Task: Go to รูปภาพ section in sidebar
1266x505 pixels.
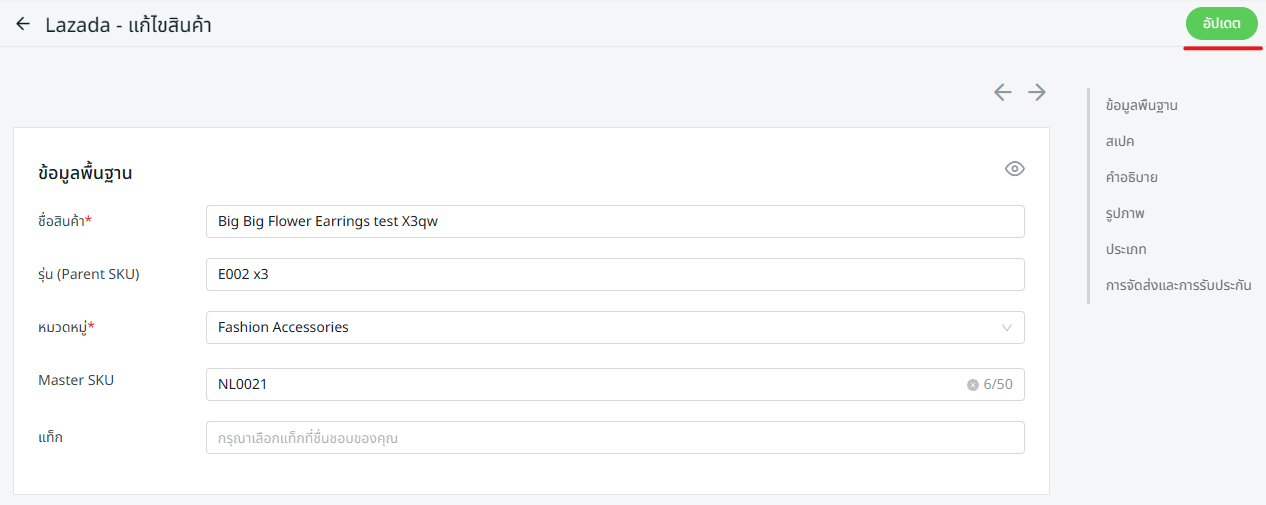Action: tap(1125, 213)
